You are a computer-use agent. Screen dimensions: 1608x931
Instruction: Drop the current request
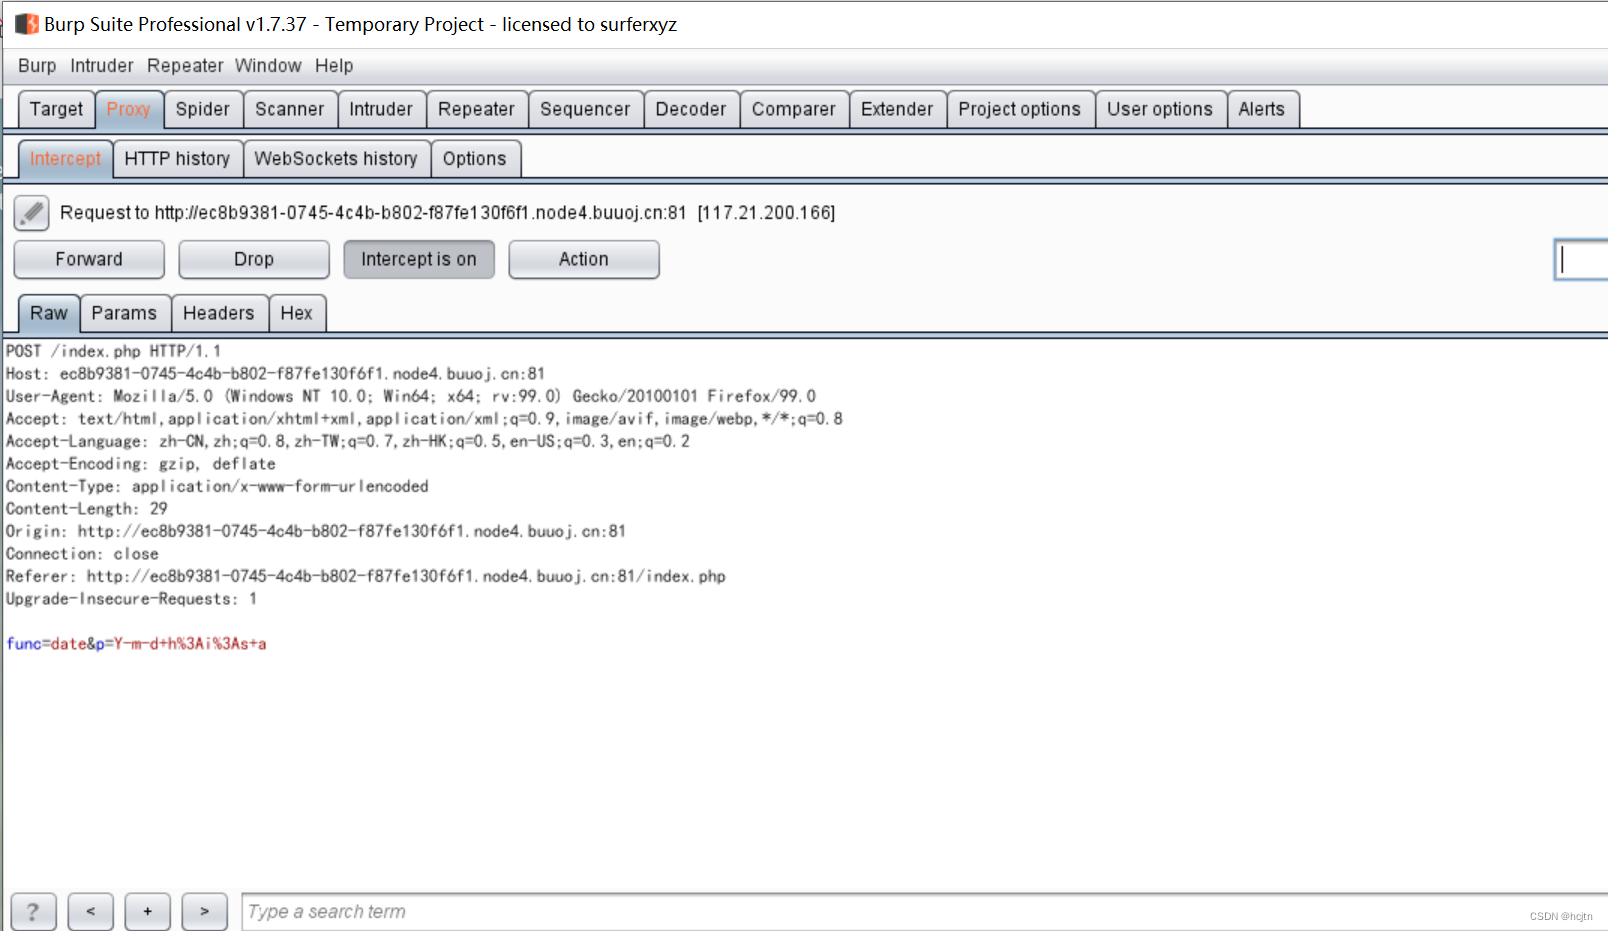[253, 259]
